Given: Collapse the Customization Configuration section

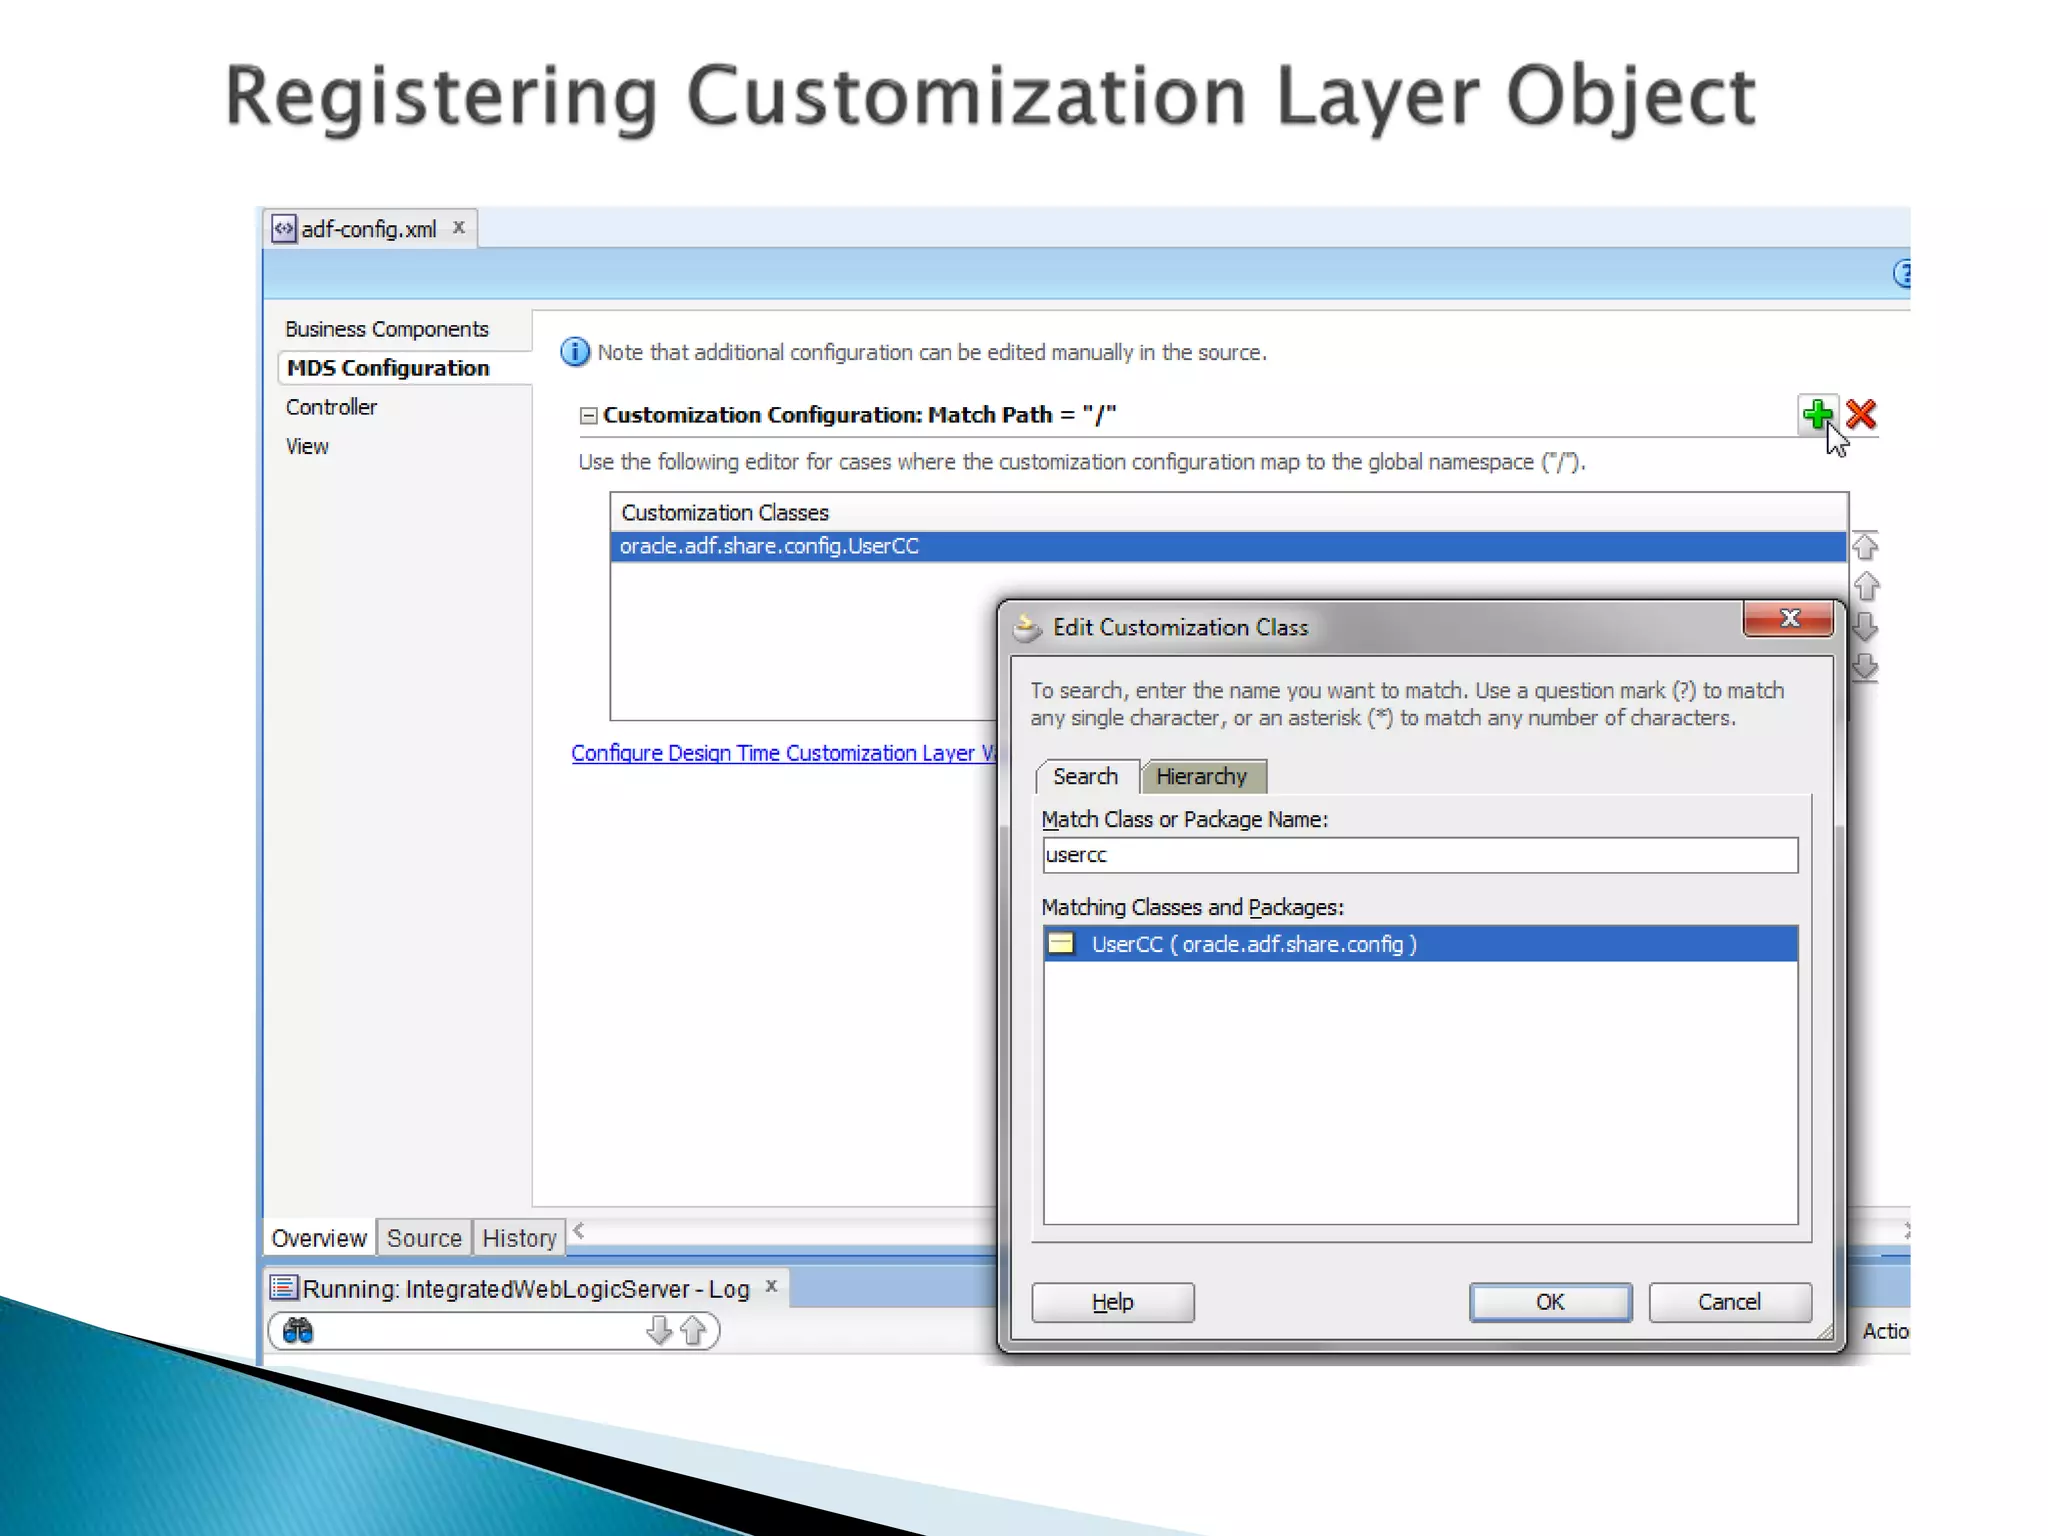Looking at the screenshot, I should point(589,416).
